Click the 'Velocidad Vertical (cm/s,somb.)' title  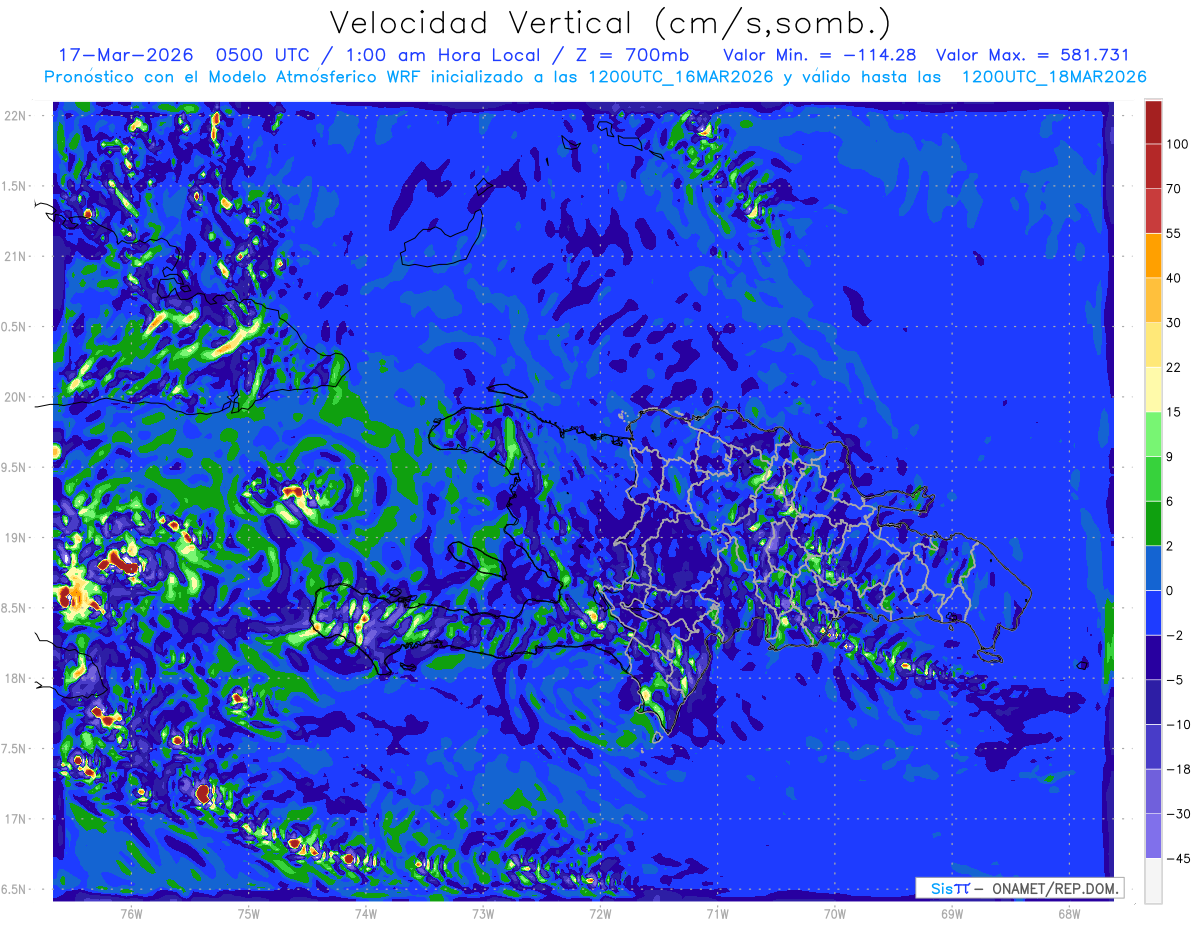pyautogui.click(x=610, y=23)
